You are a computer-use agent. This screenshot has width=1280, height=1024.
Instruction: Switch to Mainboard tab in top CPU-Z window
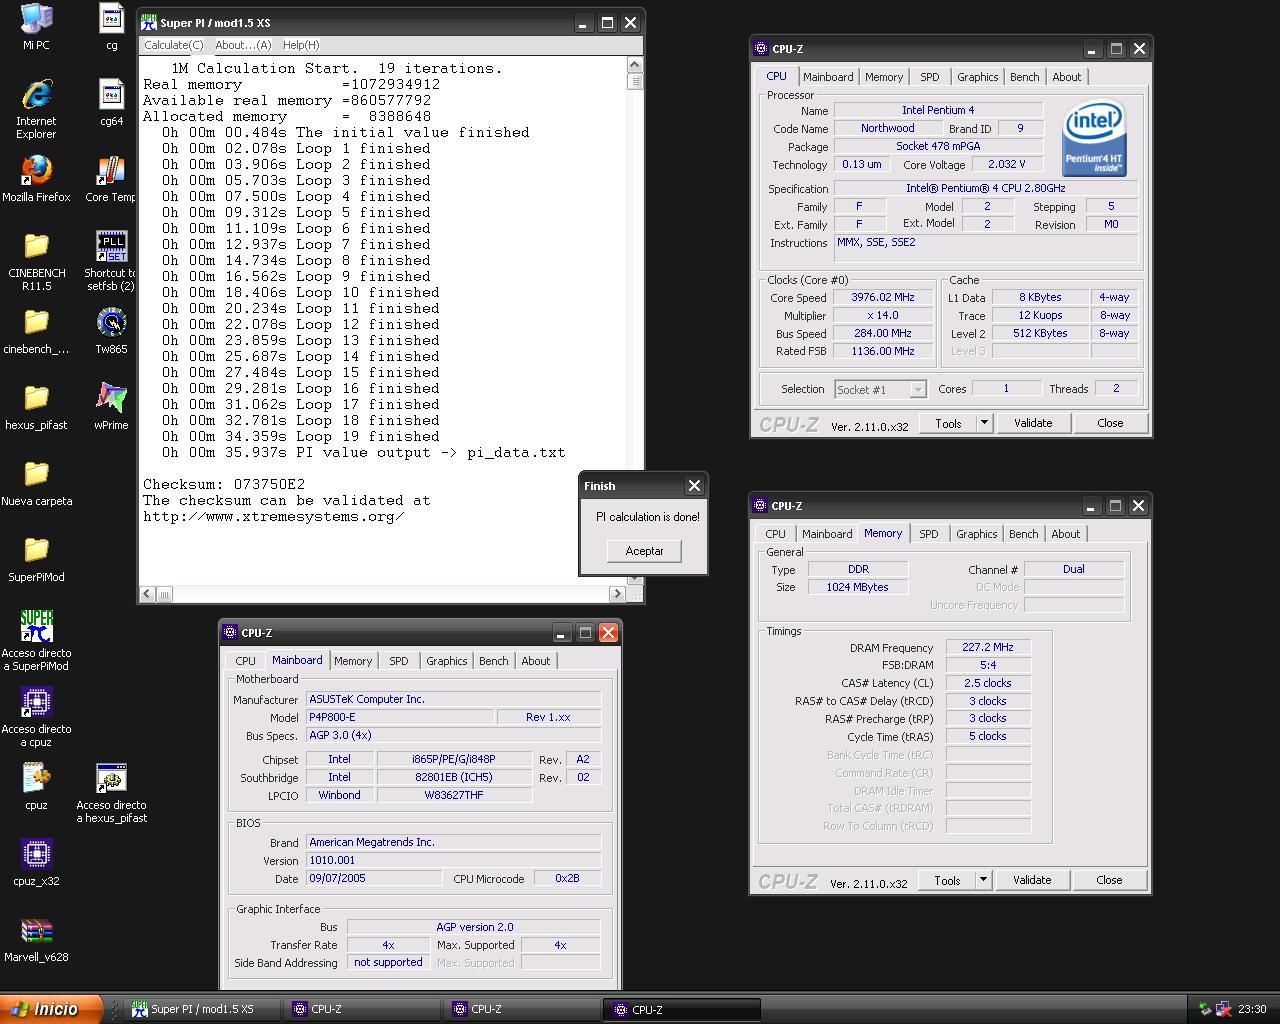[x=828, y=77]
